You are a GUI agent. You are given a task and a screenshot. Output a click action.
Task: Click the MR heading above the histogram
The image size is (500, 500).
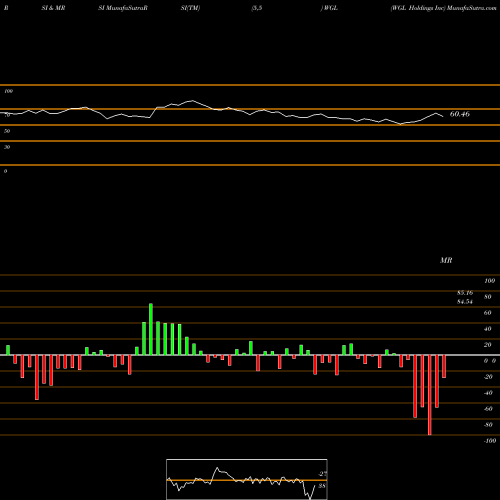click(x=446, y=260)
